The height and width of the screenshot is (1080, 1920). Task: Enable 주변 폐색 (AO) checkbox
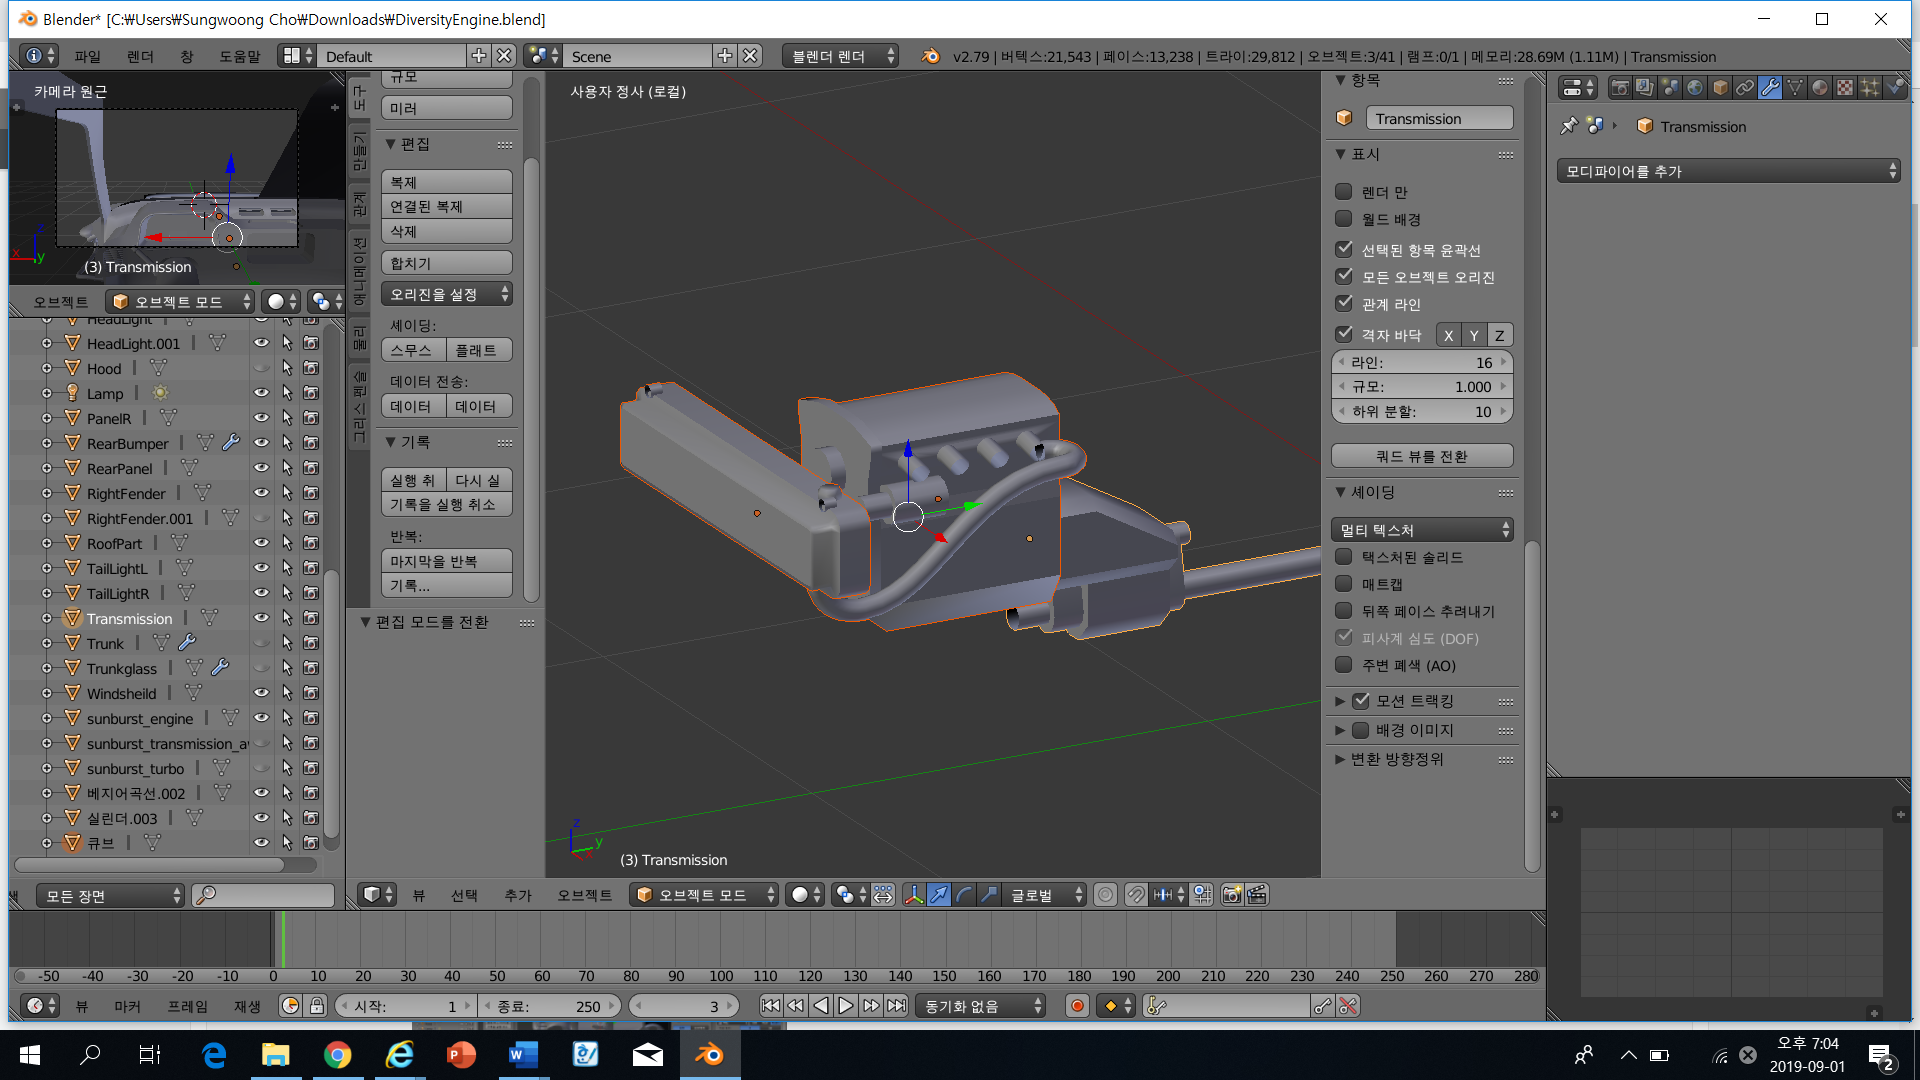(x=1344, y=665)
